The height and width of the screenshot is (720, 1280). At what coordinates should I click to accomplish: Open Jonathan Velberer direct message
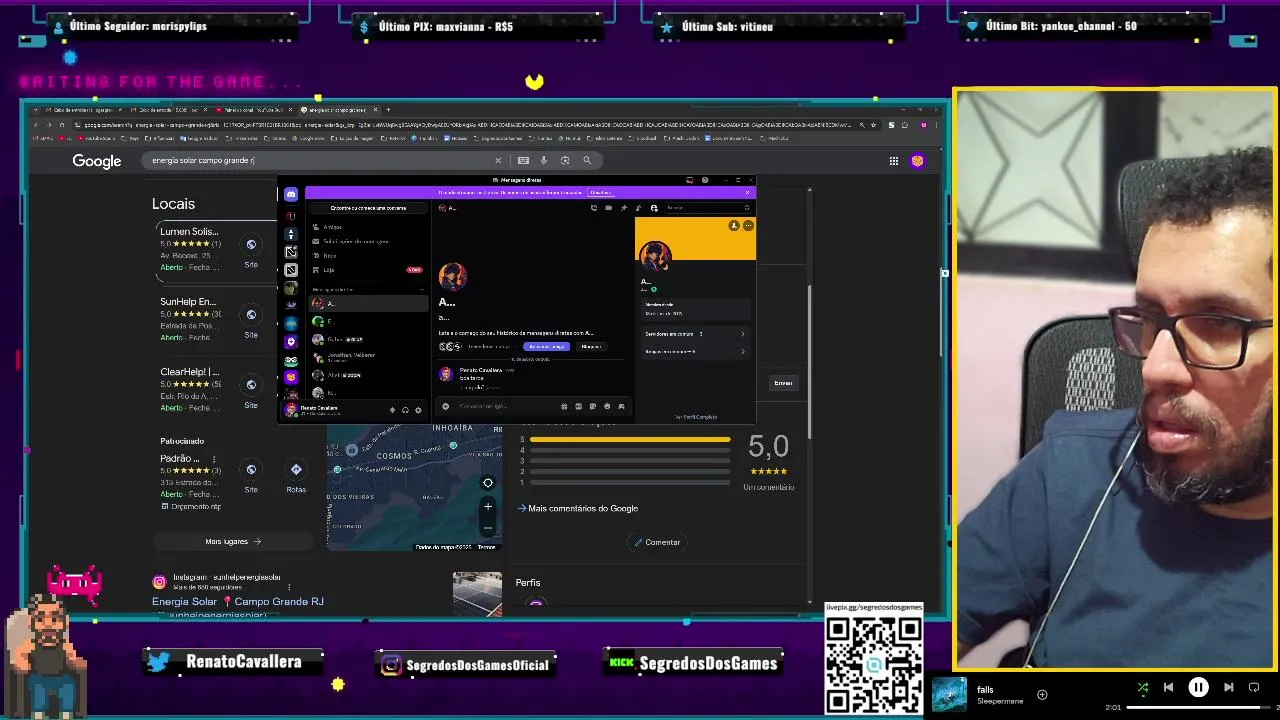[x=368, y=357]
